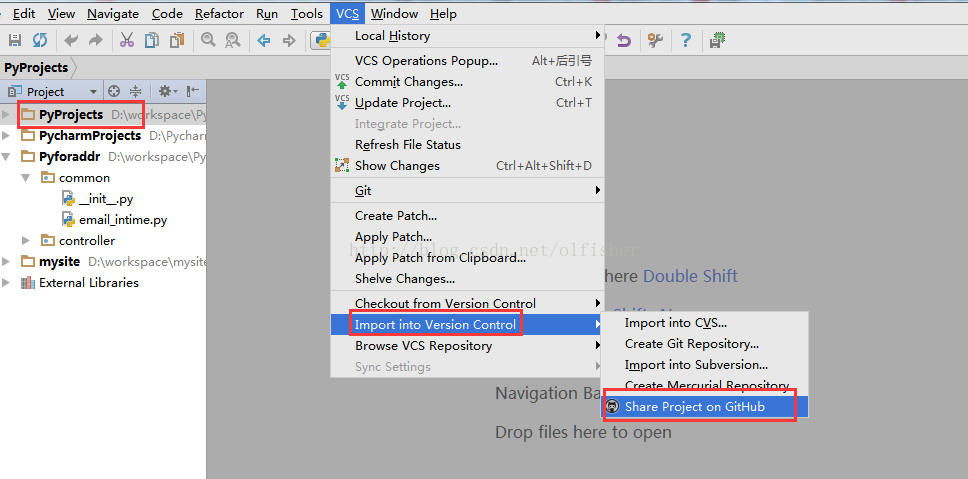968x479 pixels.
Task: Expand the PyProjects tree node
Action: [x=6, y=115]
